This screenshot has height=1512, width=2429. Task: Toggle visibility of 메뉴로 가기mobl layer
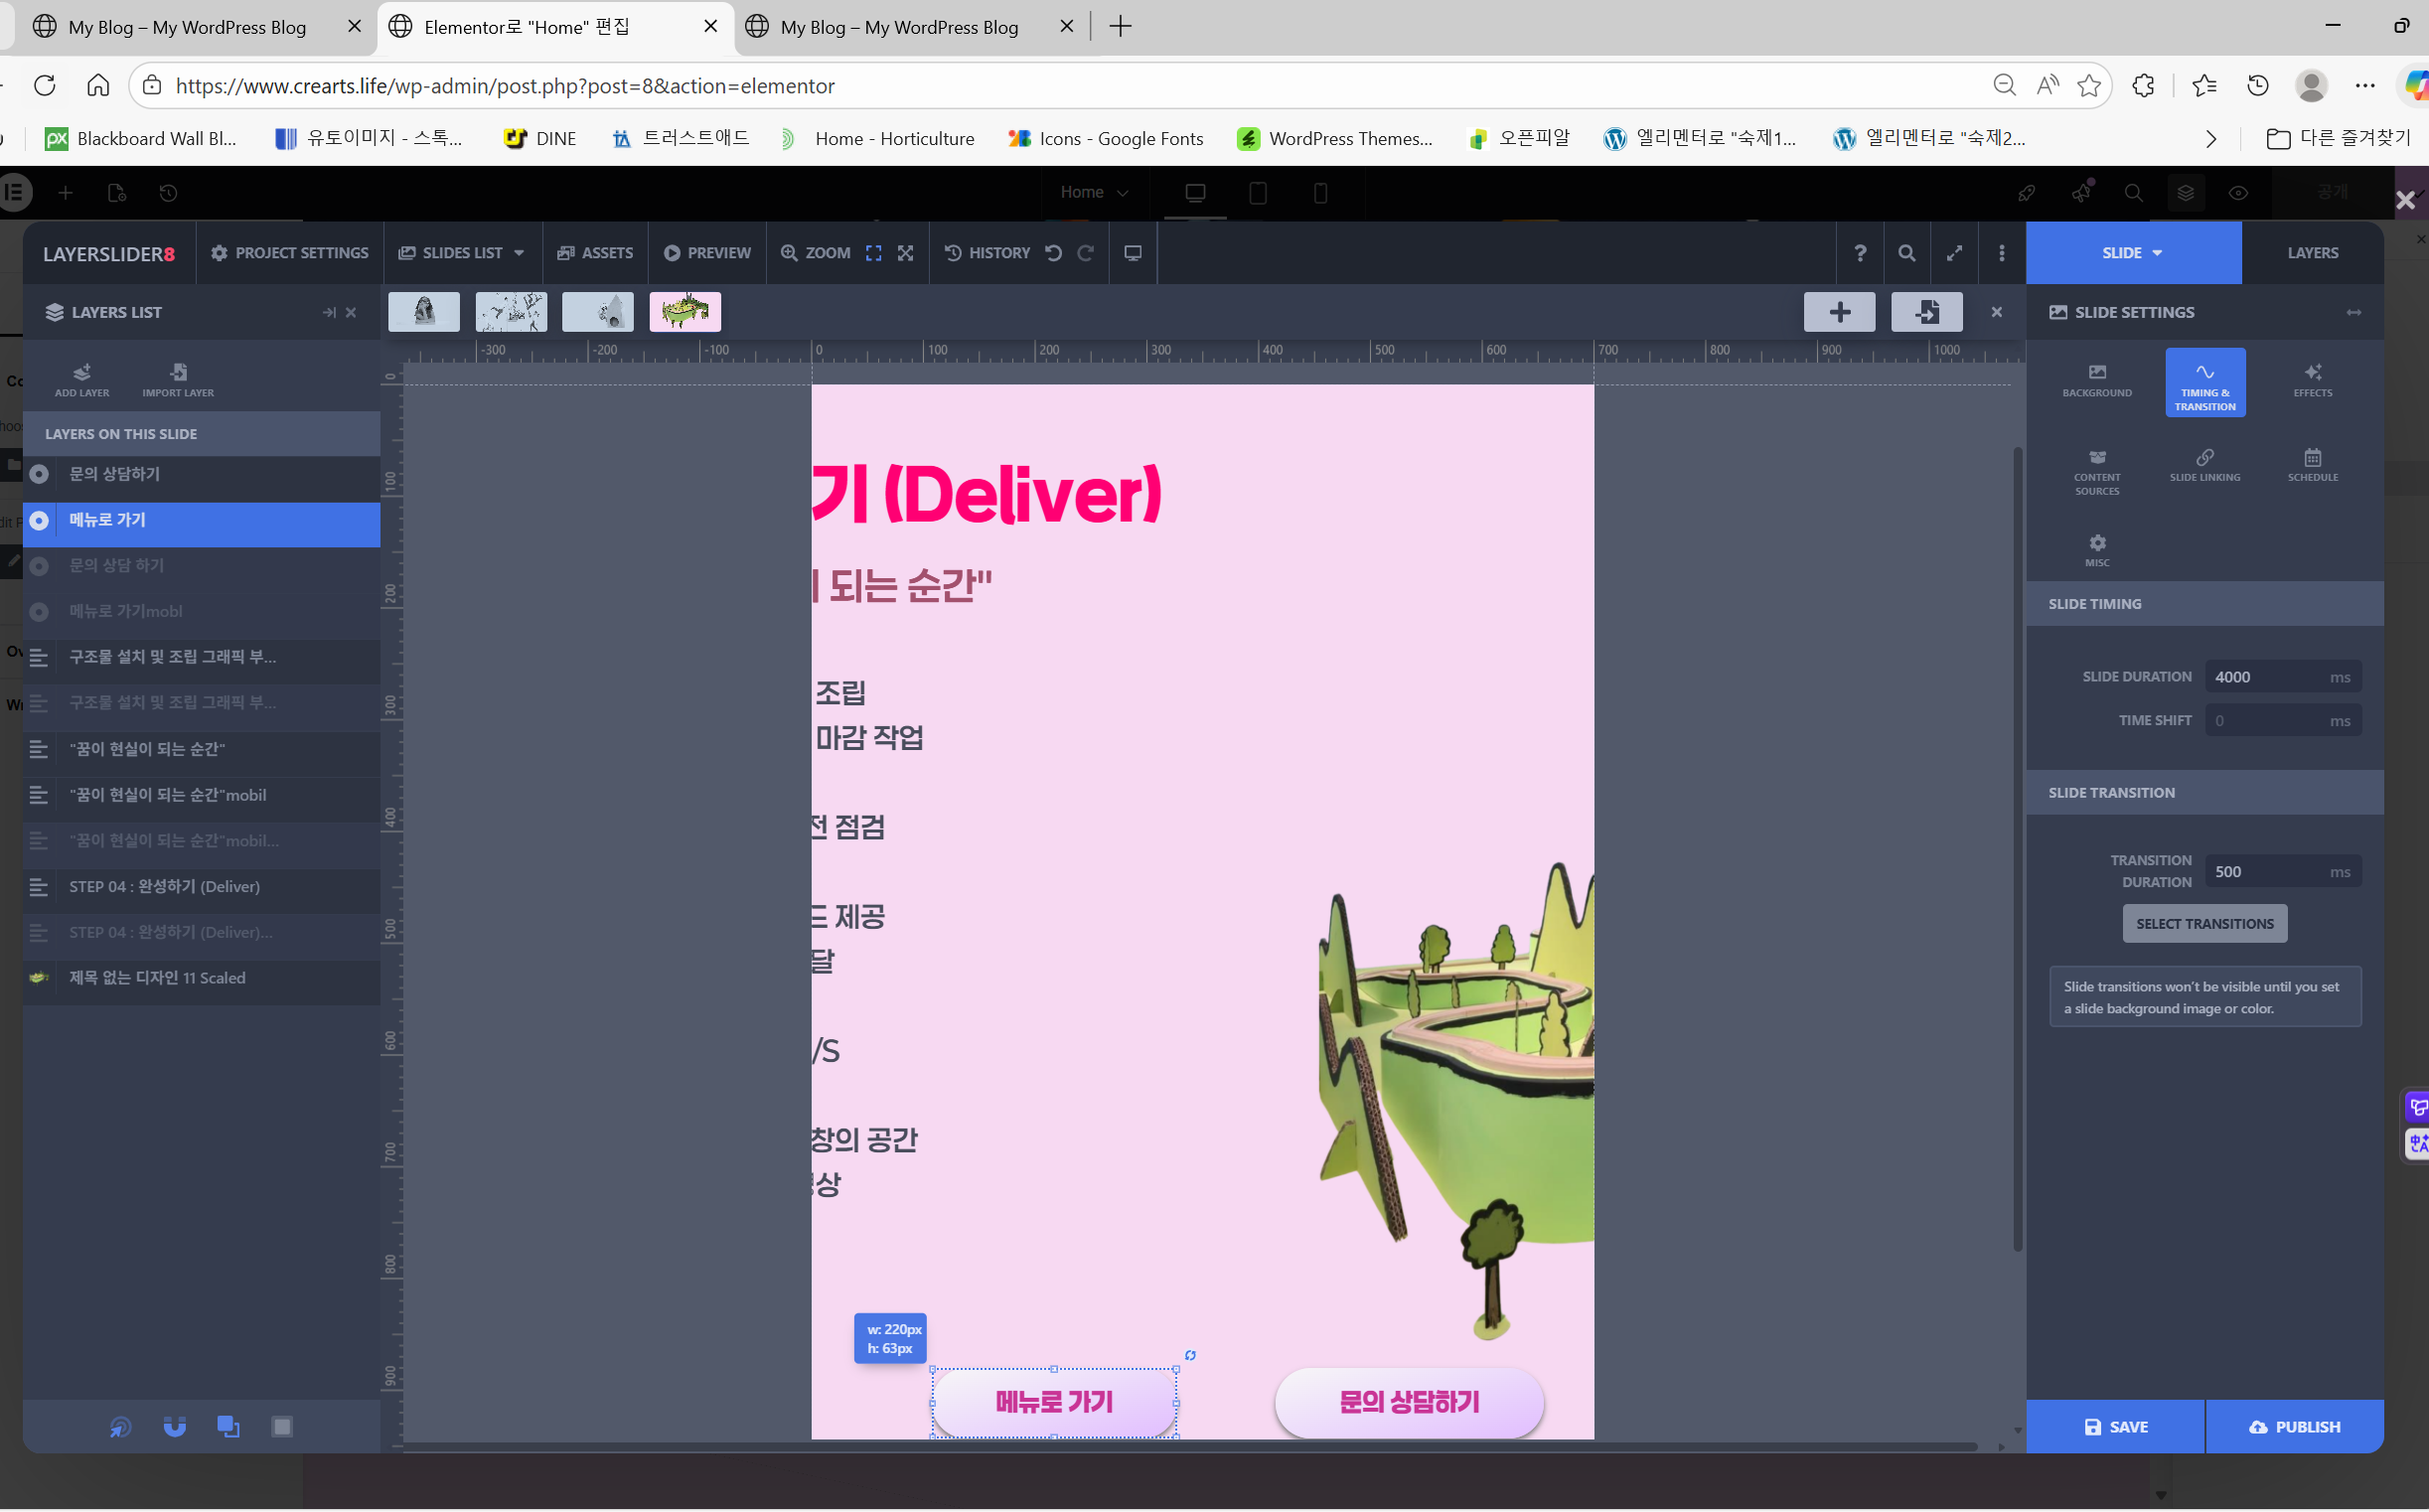point(39,611)
